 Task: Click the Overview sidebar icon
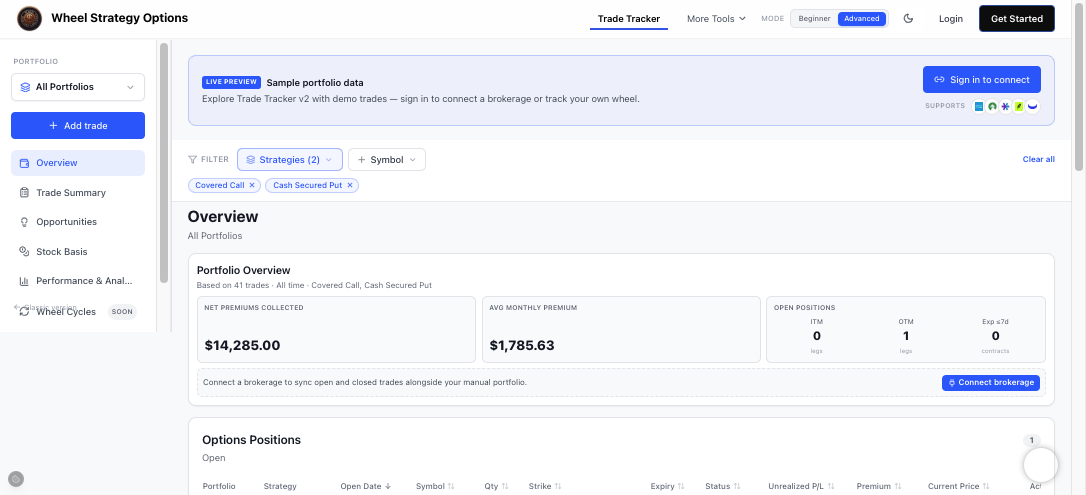tap(24, 163)
